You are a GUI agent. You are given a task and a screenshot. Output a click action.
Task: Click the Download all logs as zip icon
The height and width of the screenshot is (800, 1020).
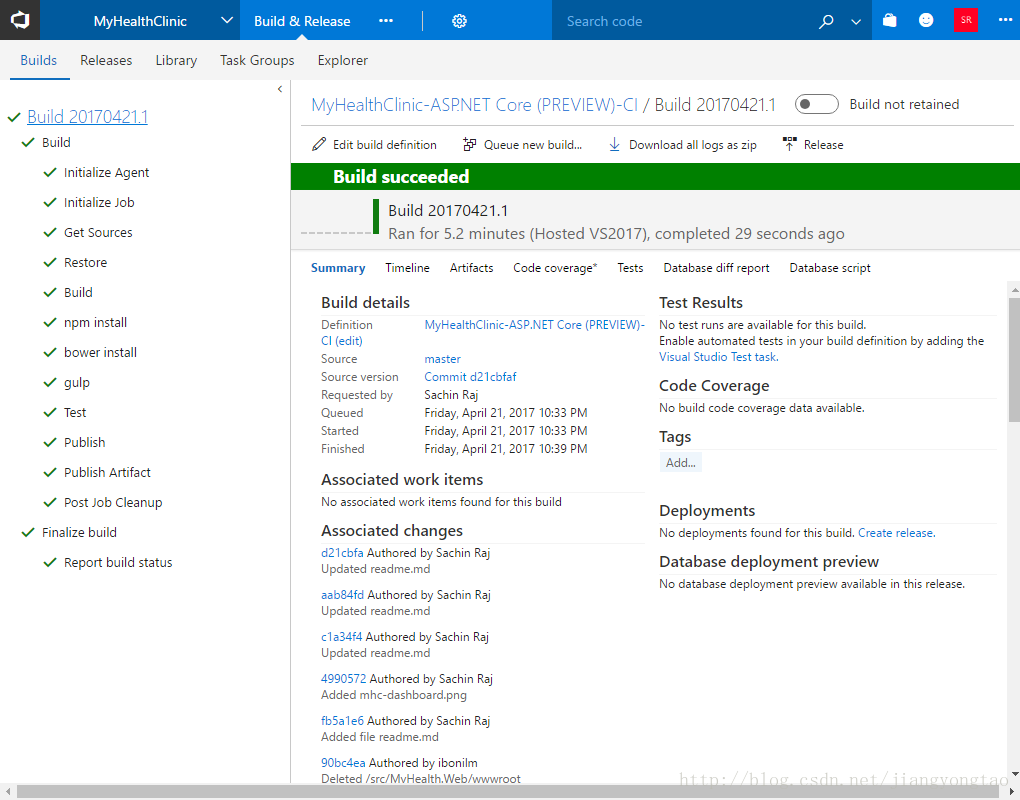pyautogui.click(x=614, y=144)
